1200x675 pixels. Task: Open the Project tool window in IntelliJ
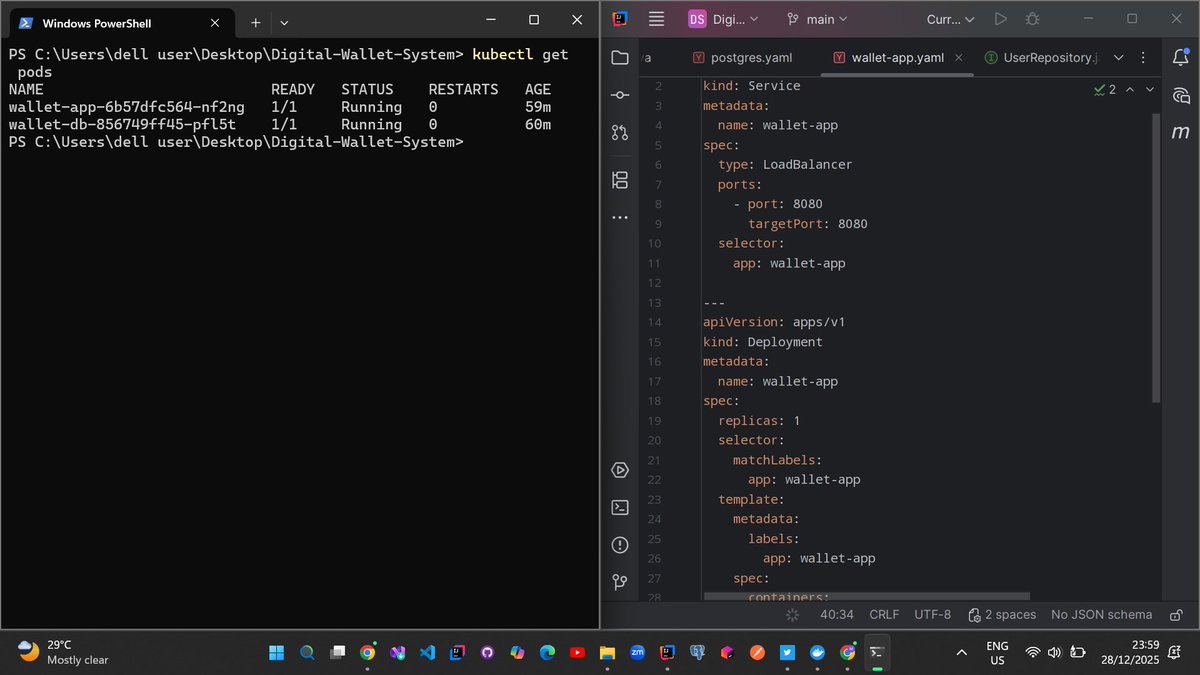coord(620,58)
